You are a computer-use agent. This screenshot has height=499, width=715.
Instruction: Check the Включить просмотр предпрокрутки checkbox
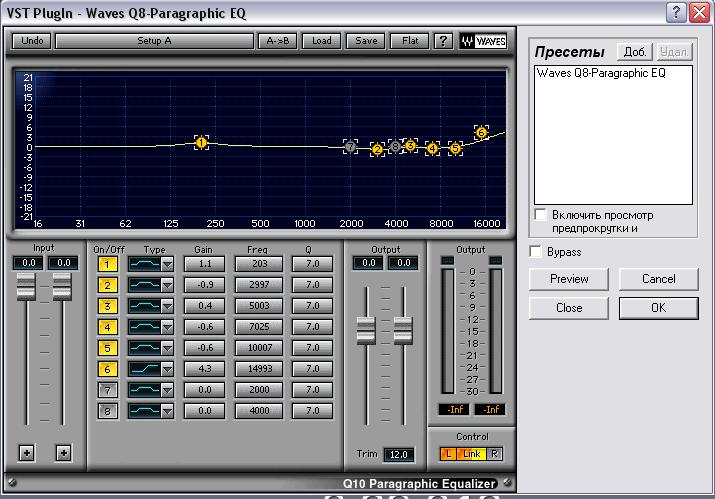[540, 215]
